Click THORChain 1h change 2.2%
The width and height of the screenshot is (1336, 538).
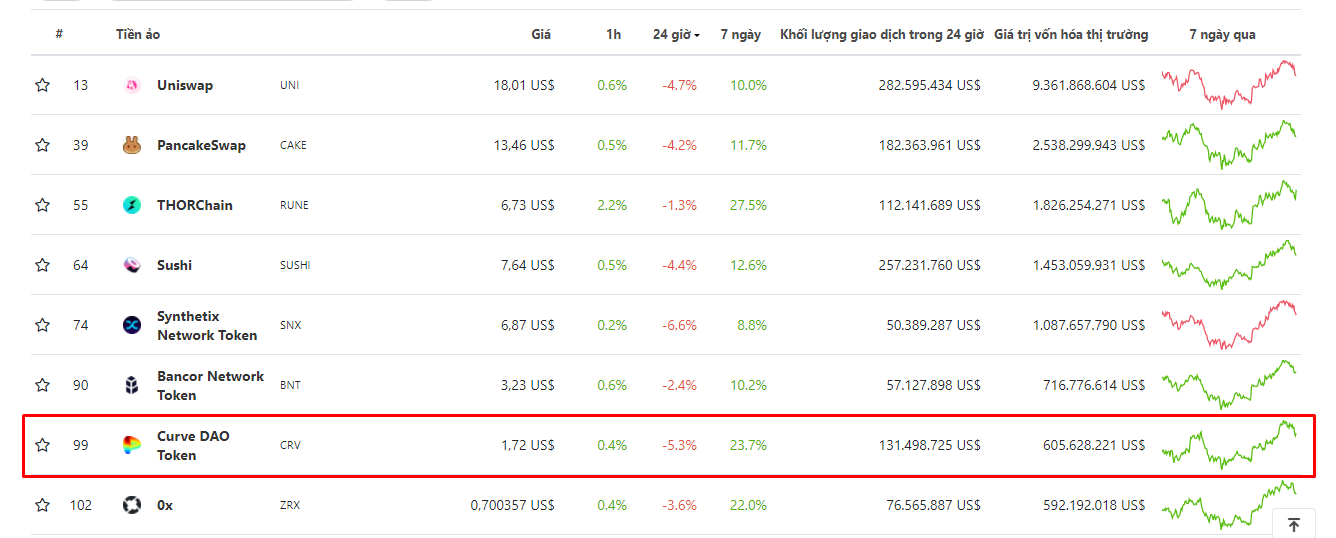pyautogui.click(x=612, y=205)
